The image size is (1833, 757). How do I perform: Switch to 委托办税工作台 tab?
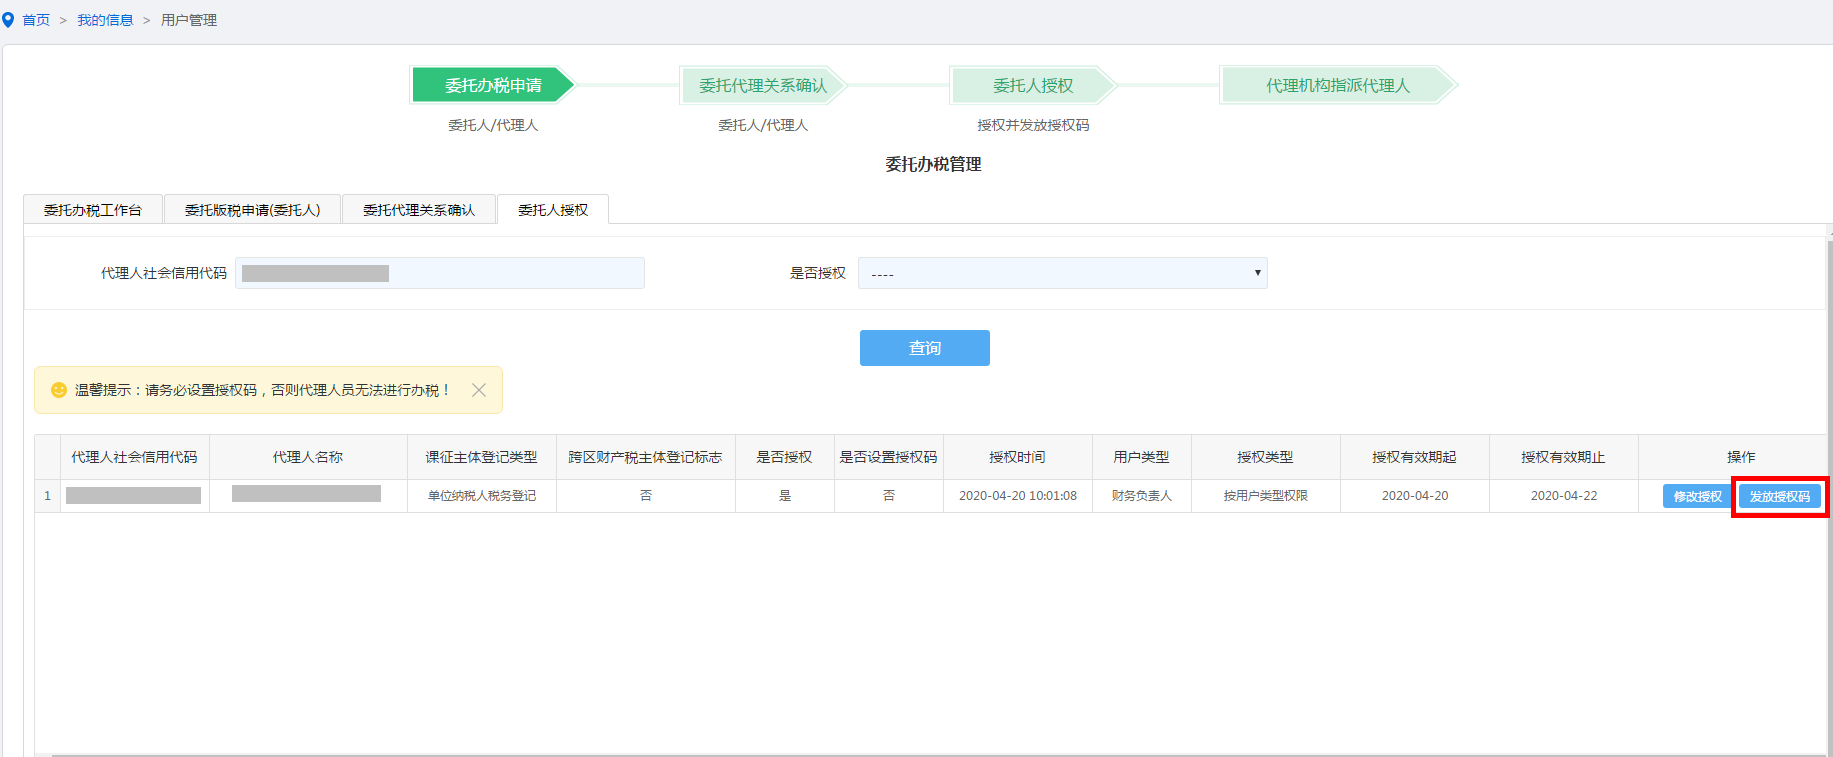(x=93, y=210)
